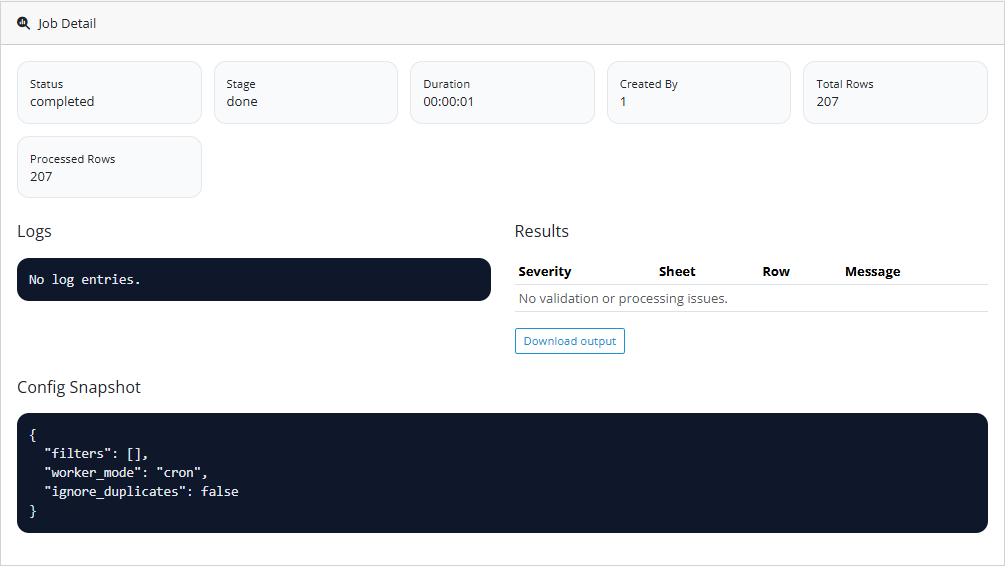Click the "ignore_duplicates": false line

pyautogui.click(x=141, y=492)
